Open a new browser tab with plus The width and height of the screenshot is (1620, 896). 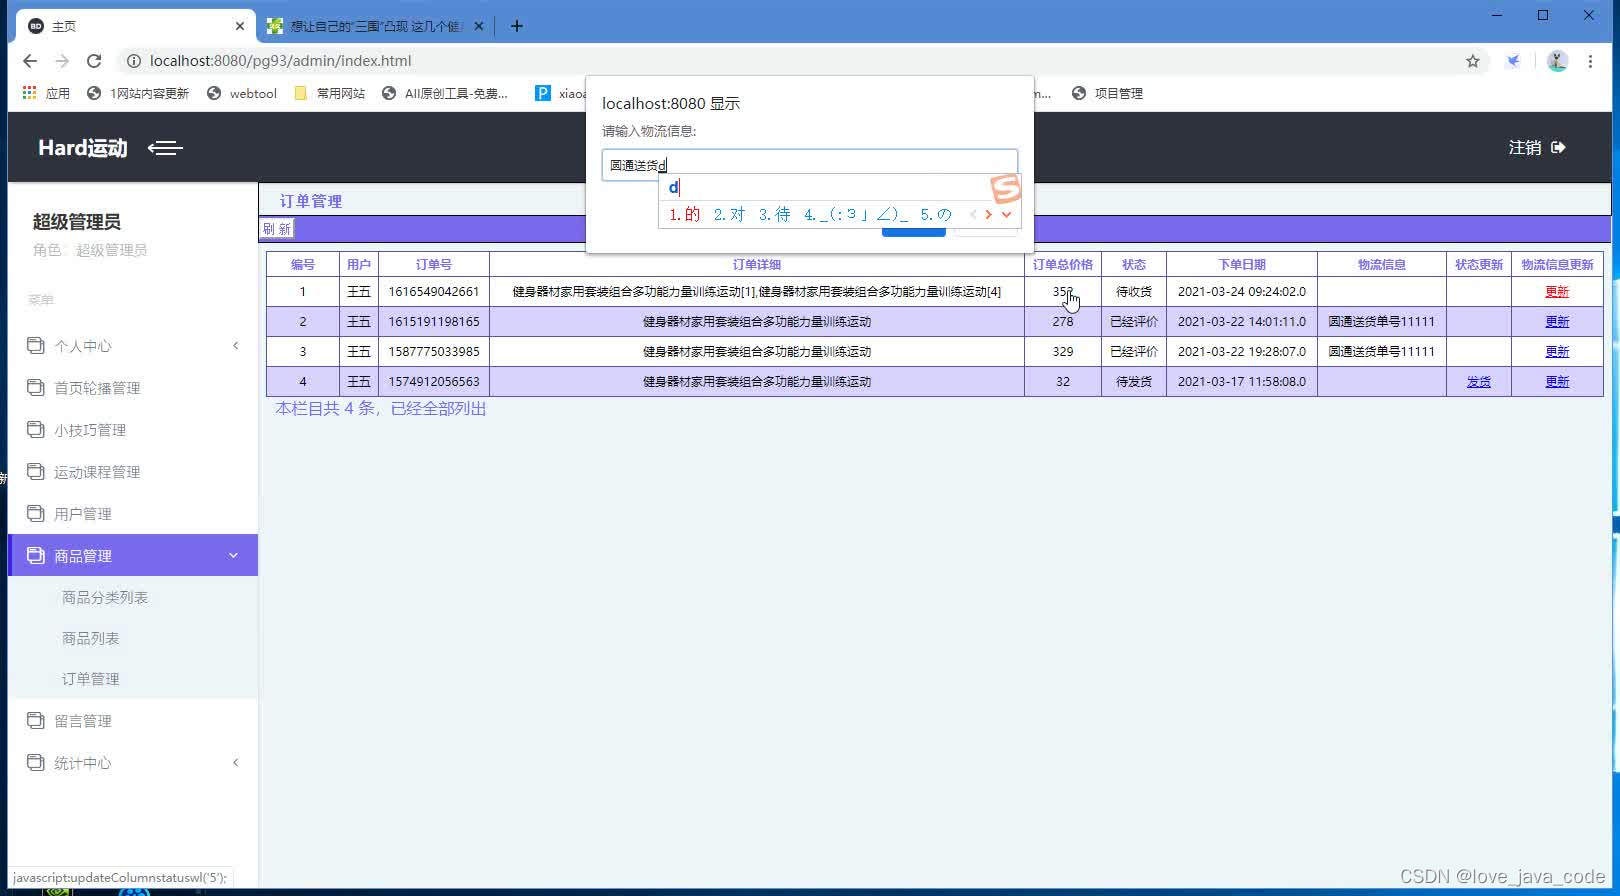pos(516,26)
